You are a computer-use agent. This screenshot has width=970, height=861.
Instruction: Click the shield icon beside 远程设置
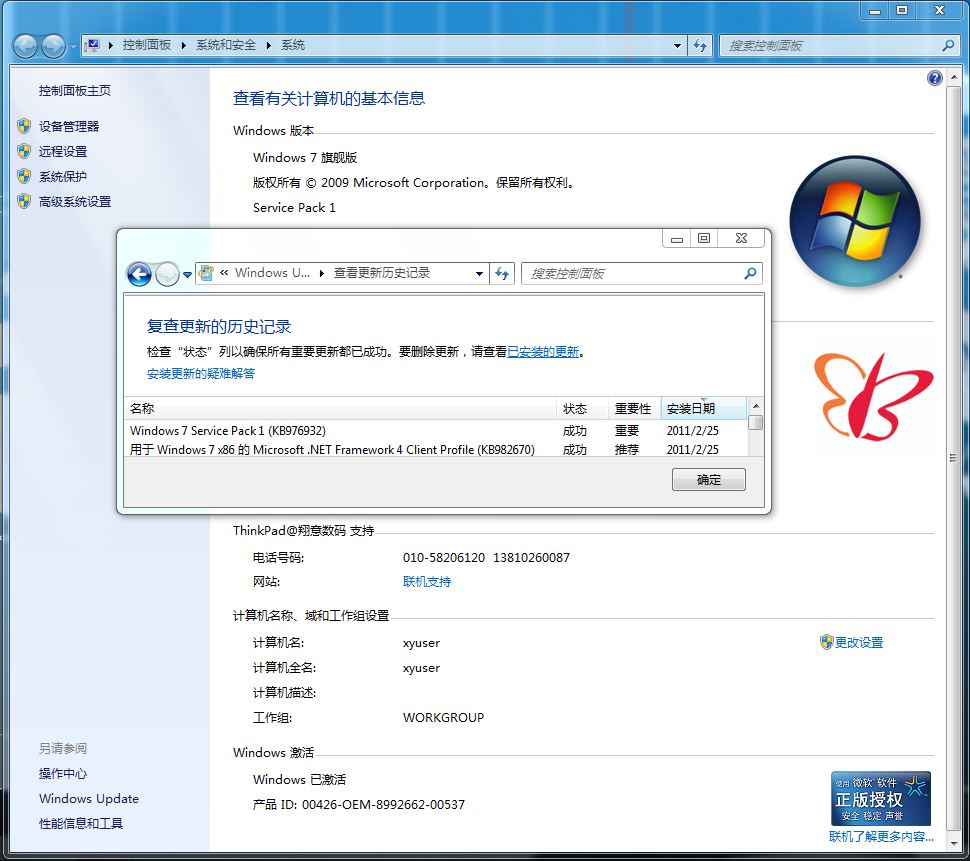tap(24, 151)
